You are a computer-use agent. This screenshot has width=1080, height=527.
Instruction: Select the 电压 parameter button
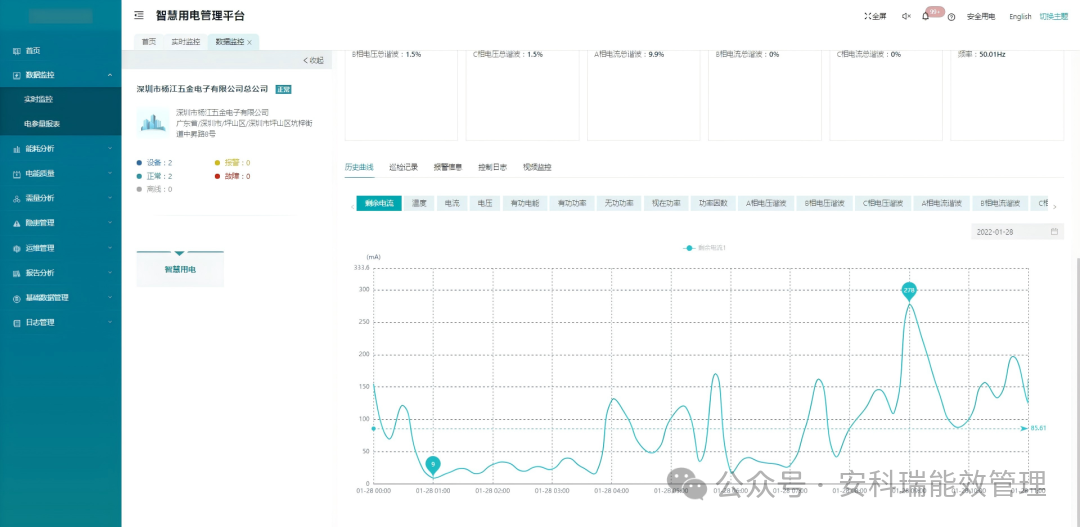tap(485, 203)
